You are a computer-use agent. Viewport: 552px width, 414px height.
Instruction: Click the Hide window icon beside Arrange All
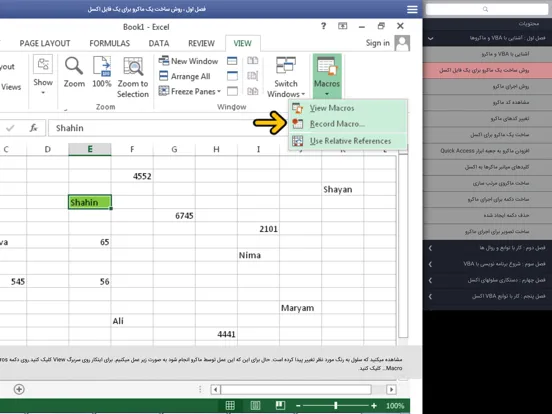point(232,76)
